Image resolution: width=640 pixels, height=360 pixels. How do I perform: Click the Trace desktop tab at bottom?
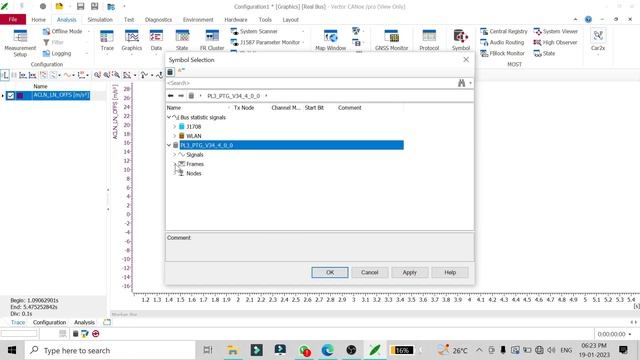pos(18,322)
